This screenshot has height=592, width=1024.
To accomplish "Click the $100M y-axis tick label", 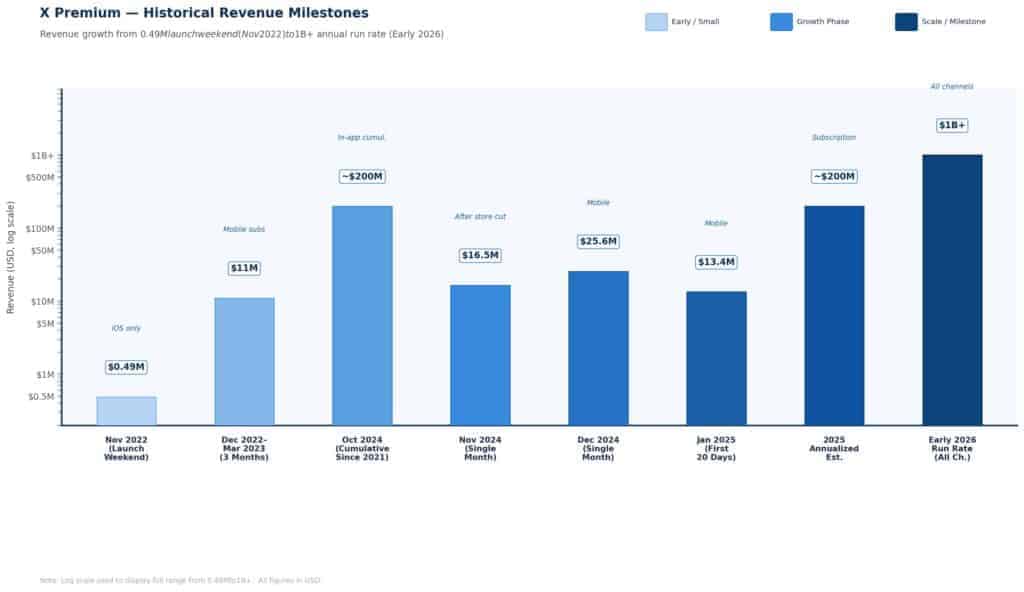I will [x=39, y=229].
